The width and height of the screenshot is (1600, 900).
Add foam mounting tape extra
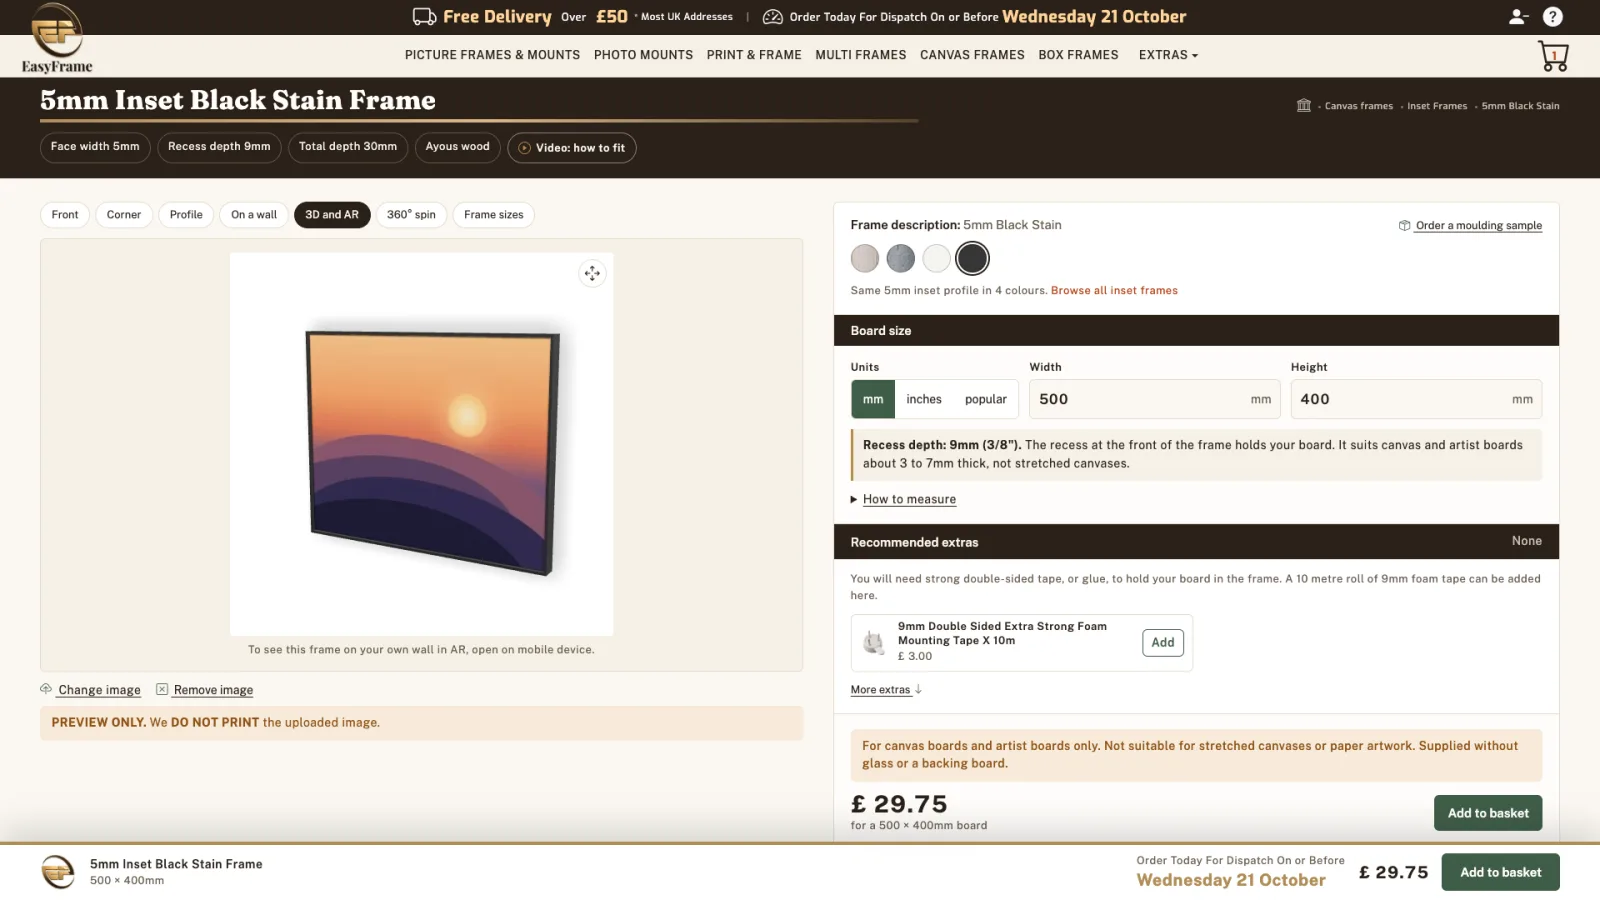click(x=1163, y=643)
